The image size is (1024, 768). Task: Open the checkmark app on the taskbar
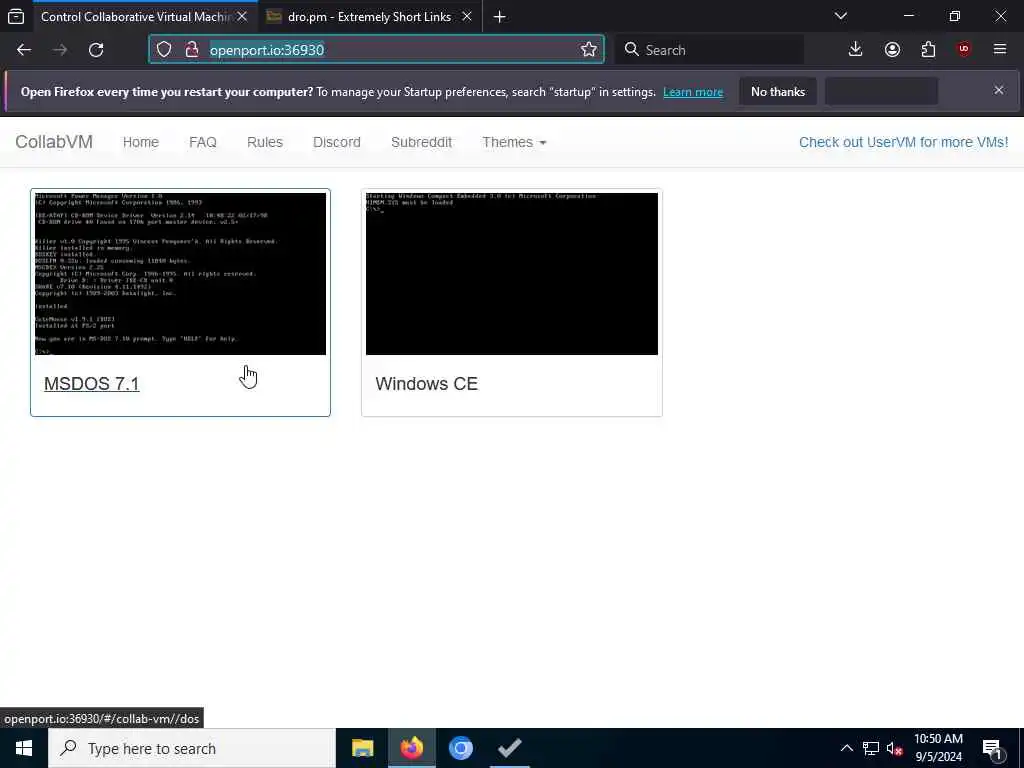509,748
